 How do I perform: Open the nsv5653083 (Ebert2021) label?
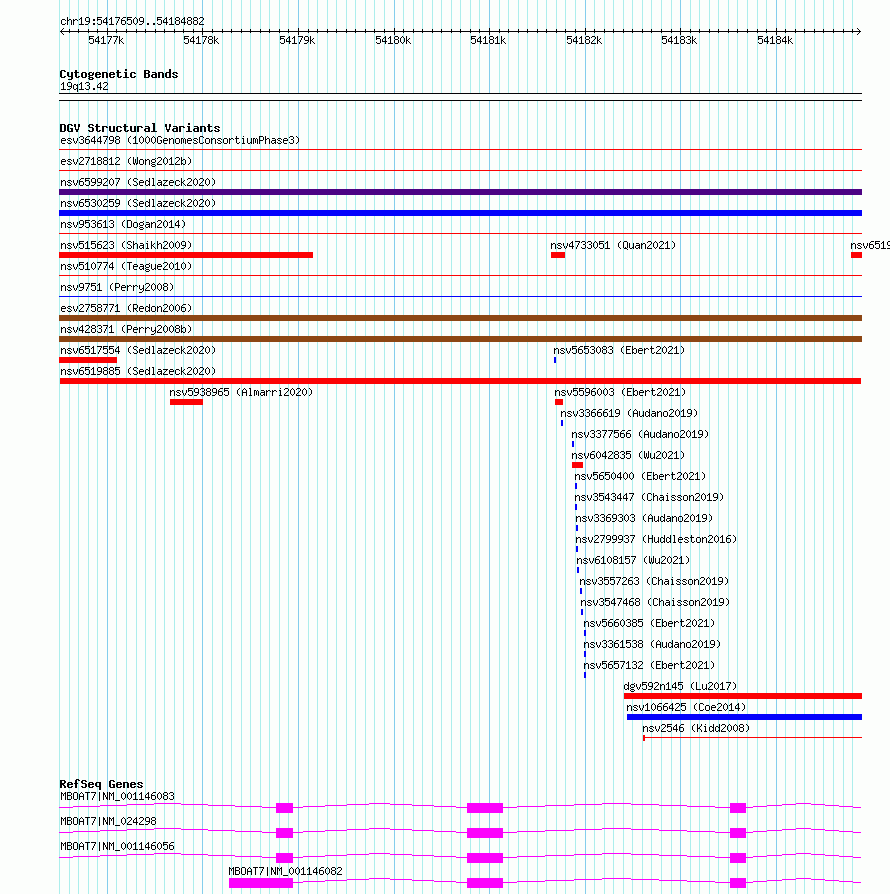[x=619, y=350]
